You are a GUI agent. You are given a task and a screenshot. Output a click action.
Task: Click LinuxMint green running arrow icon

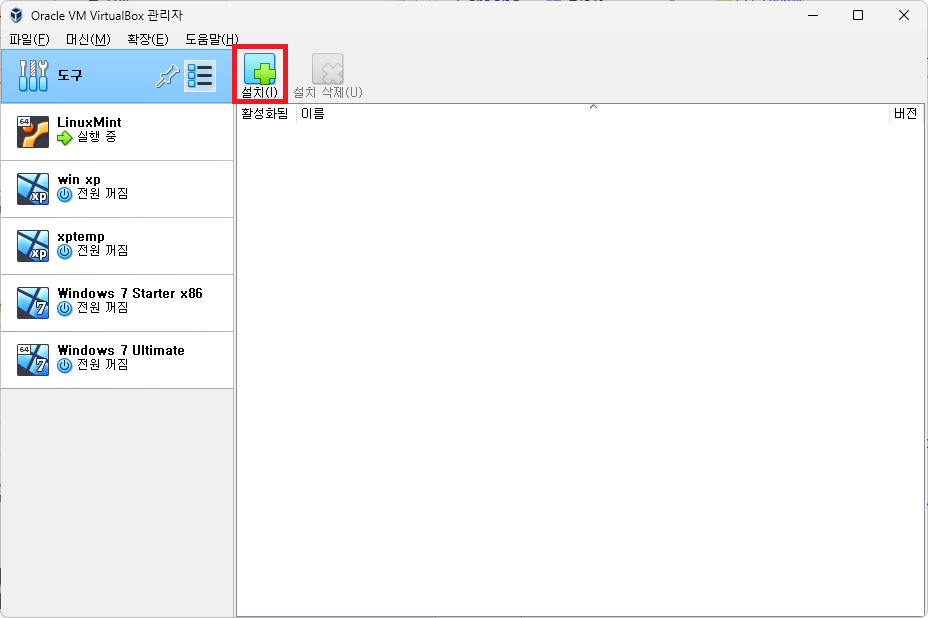65,139
